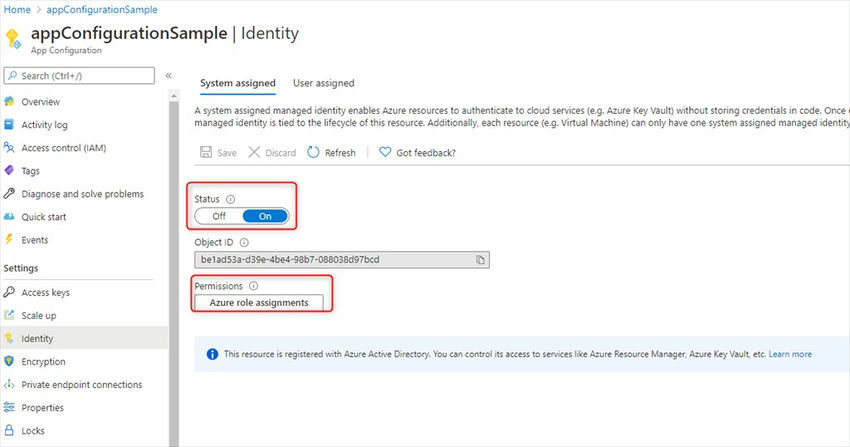Click the Object ID info icon
The width and height of the screenshot is (850, 447).
(244, 242)
